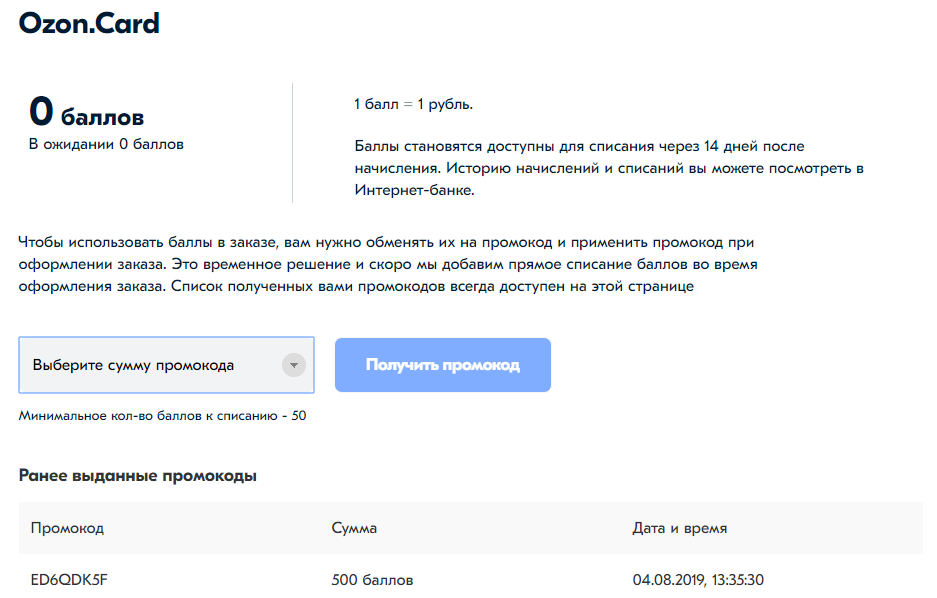937x598 pixels.
Task: Click the "Дата и время" column header
Action: tap(680, 528)
